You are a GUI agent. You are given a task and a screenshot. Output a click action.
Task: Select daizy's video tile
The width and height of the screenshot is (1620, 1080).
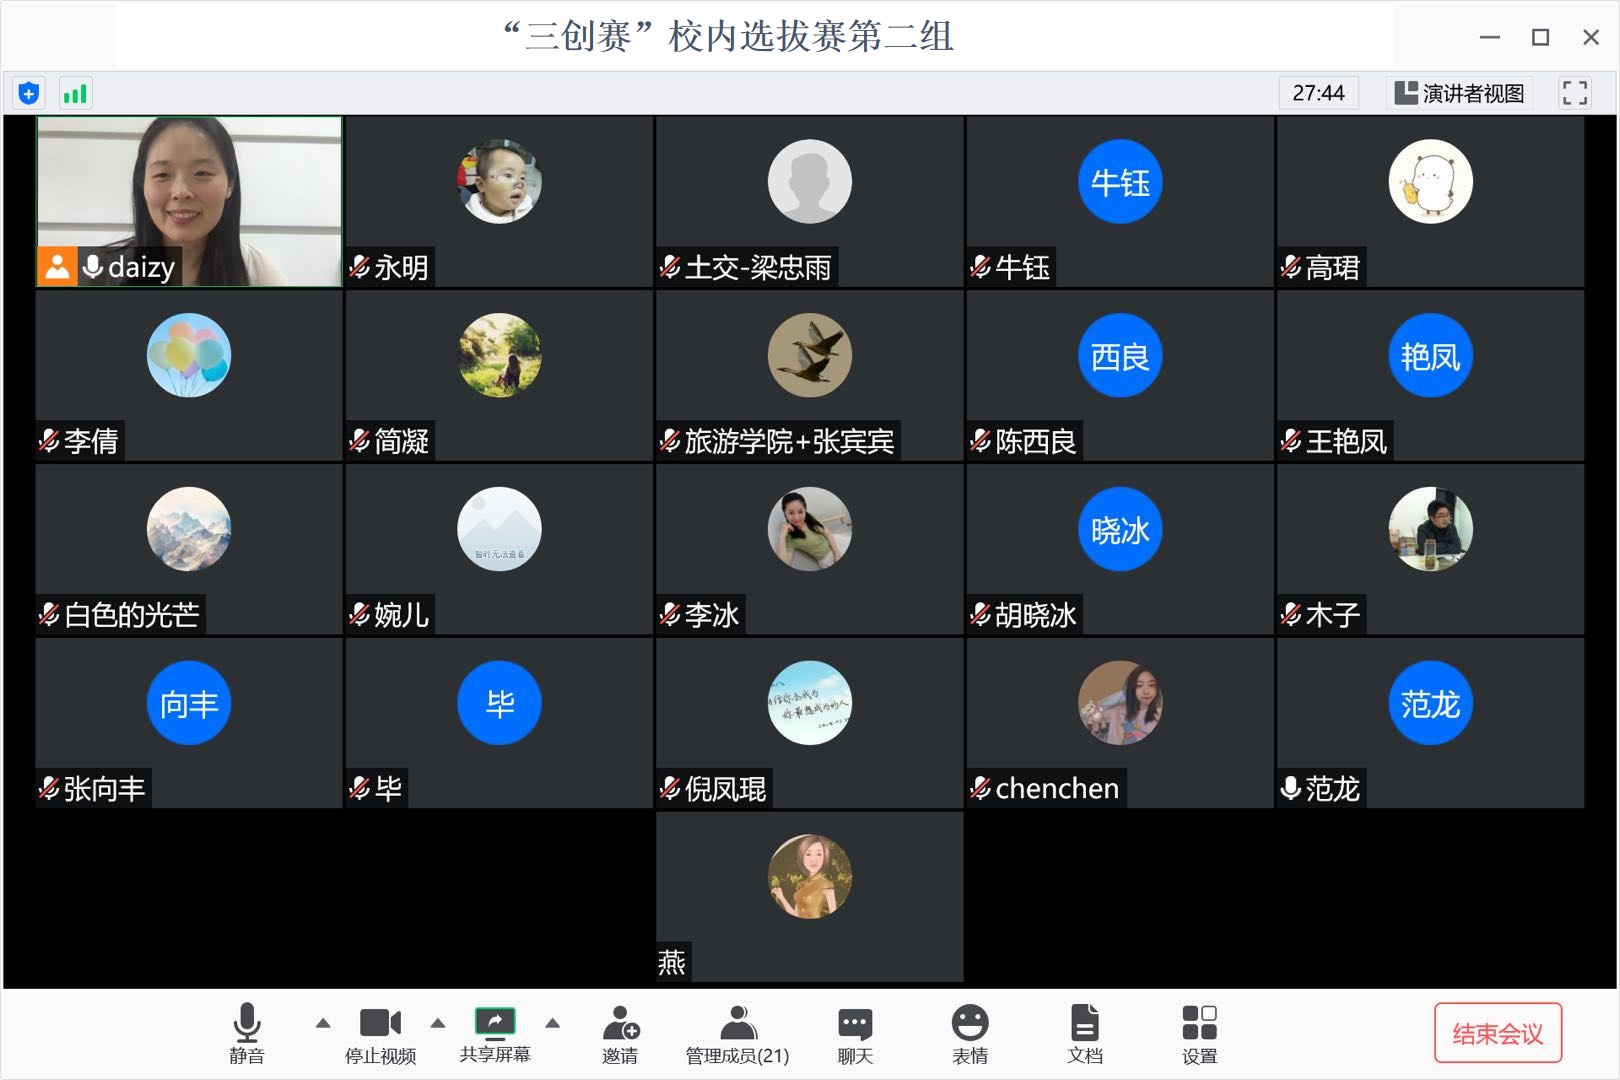[x=189, y=201]
